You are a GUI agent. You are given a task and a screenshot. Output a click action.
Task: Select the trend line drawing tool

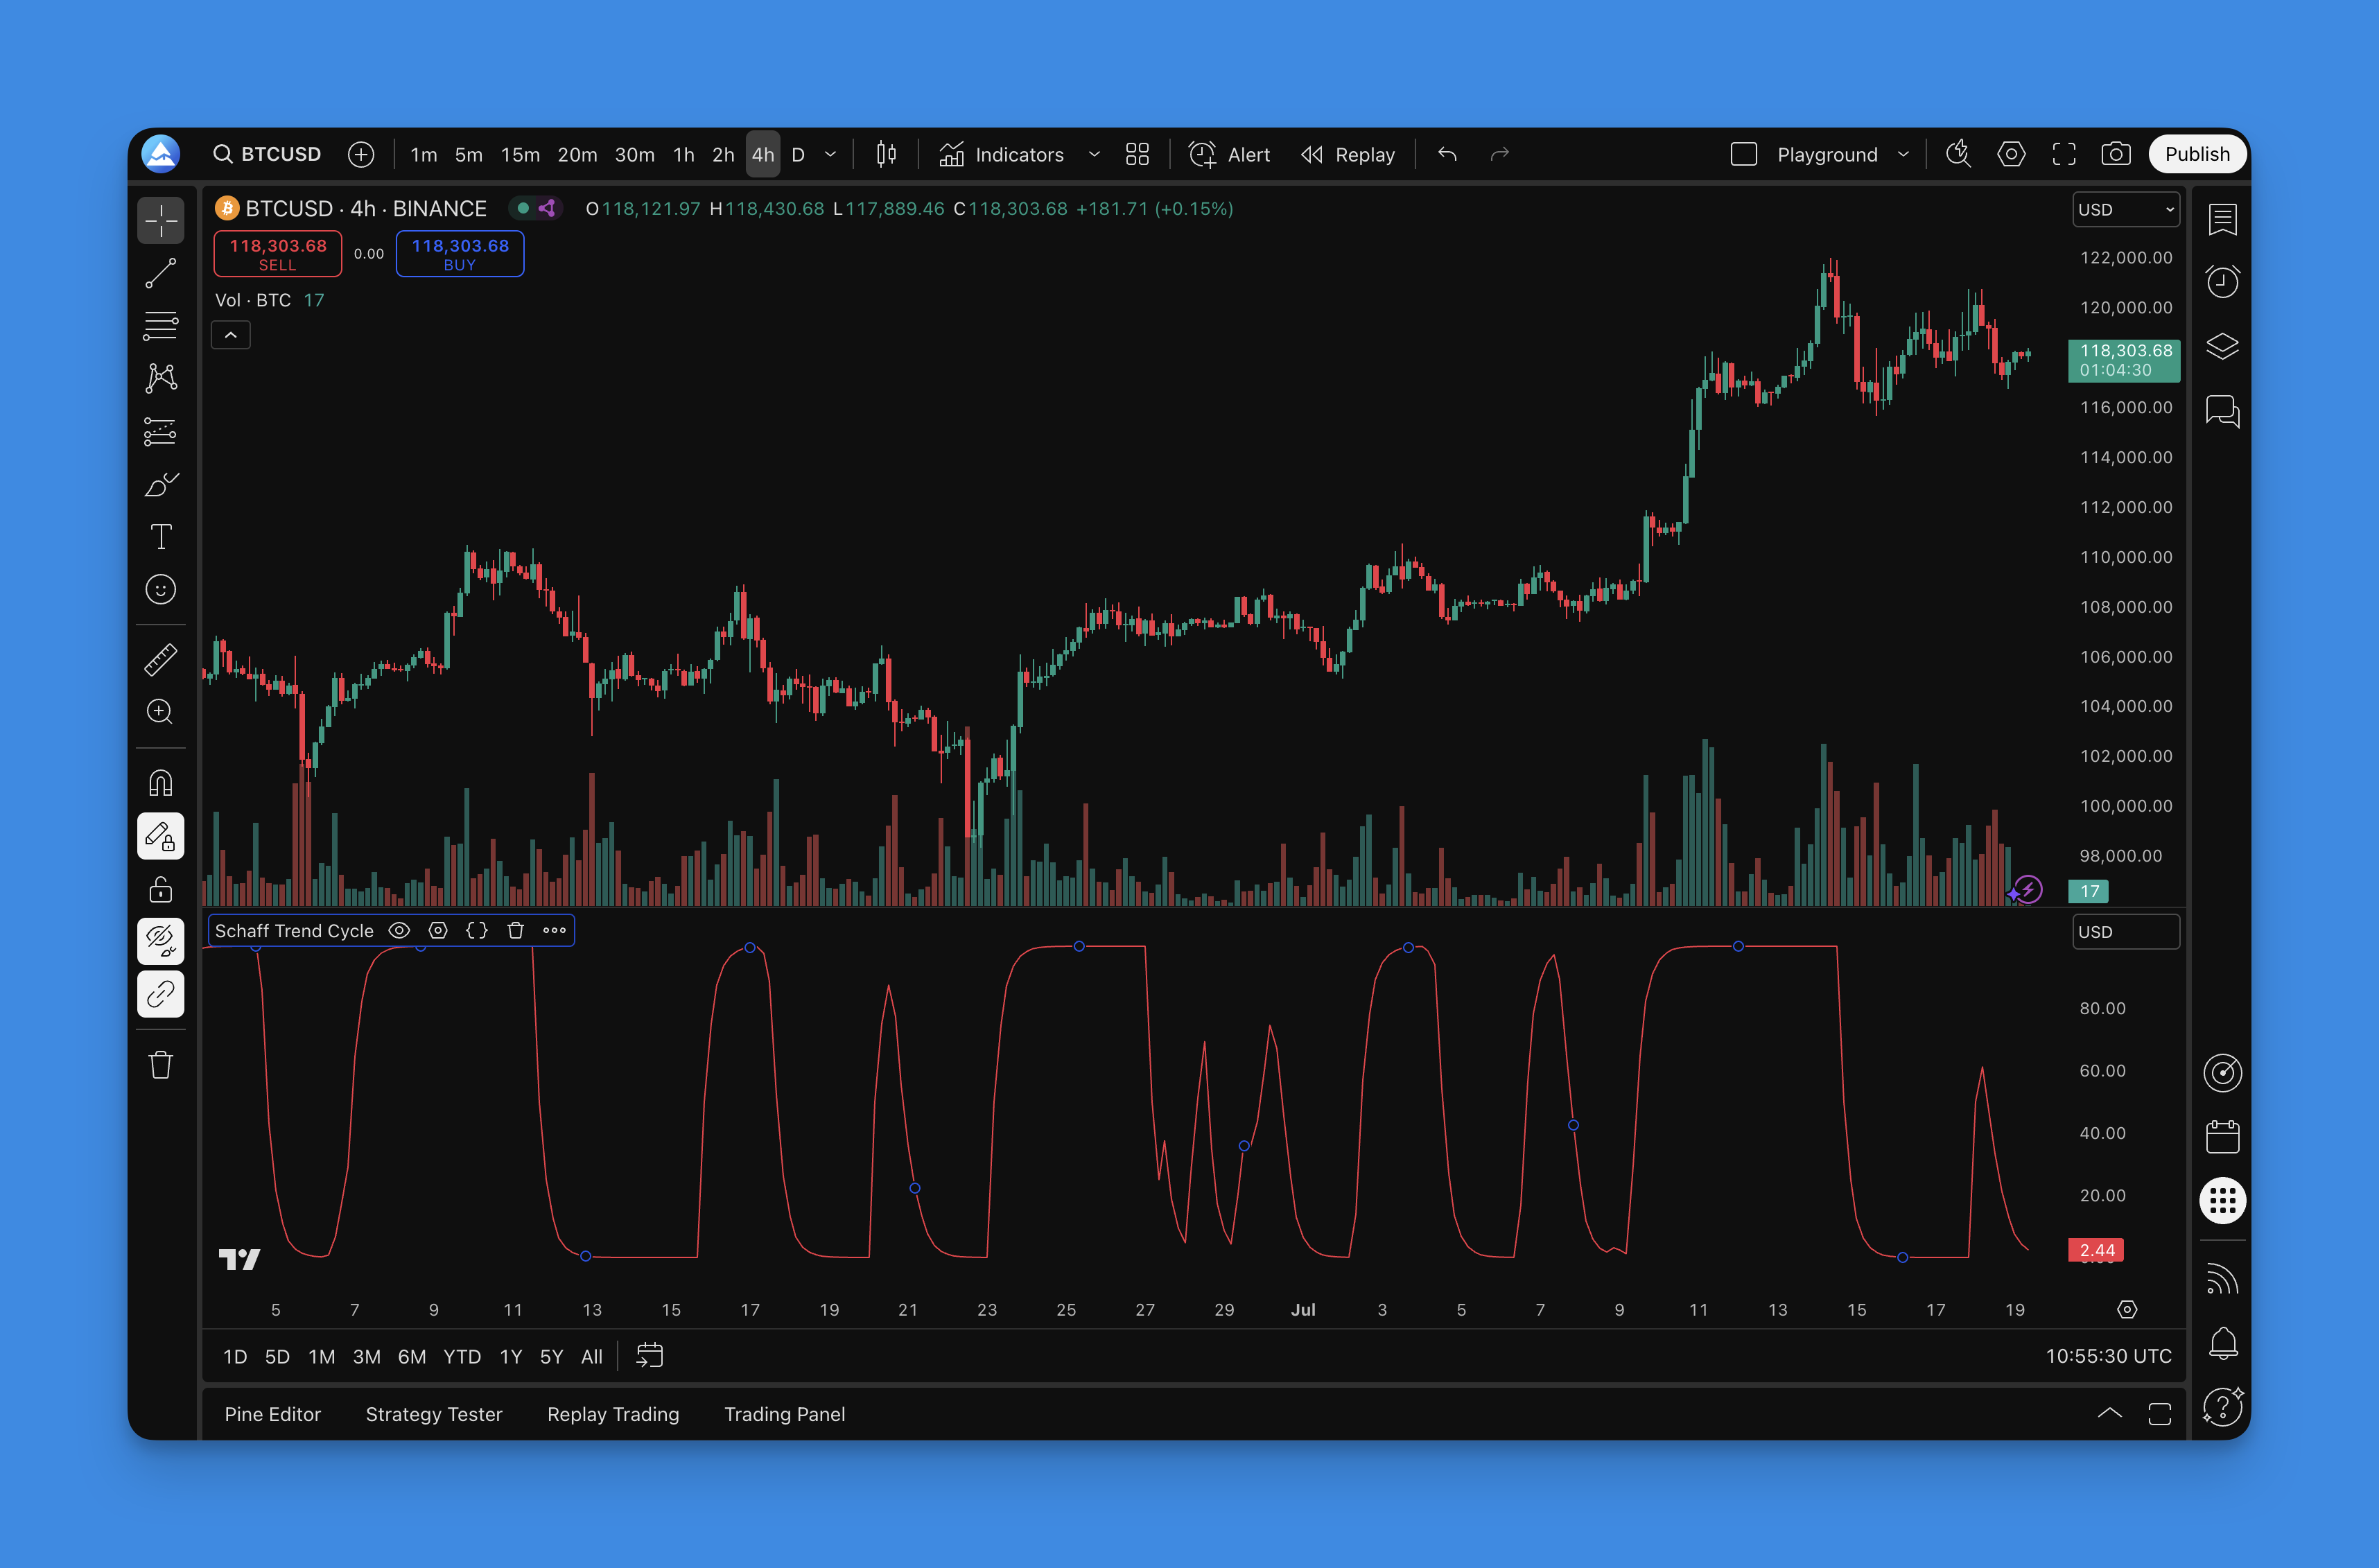point(160,273)
